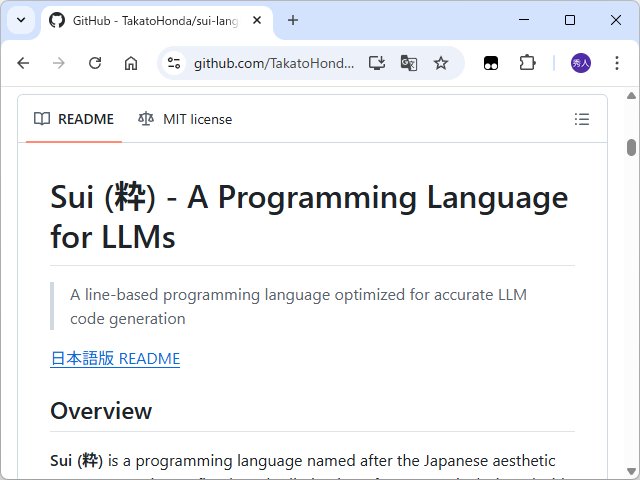640x480 pixels.
Task: Open the Chrome three-dot menu
Action: coord(617,63)
